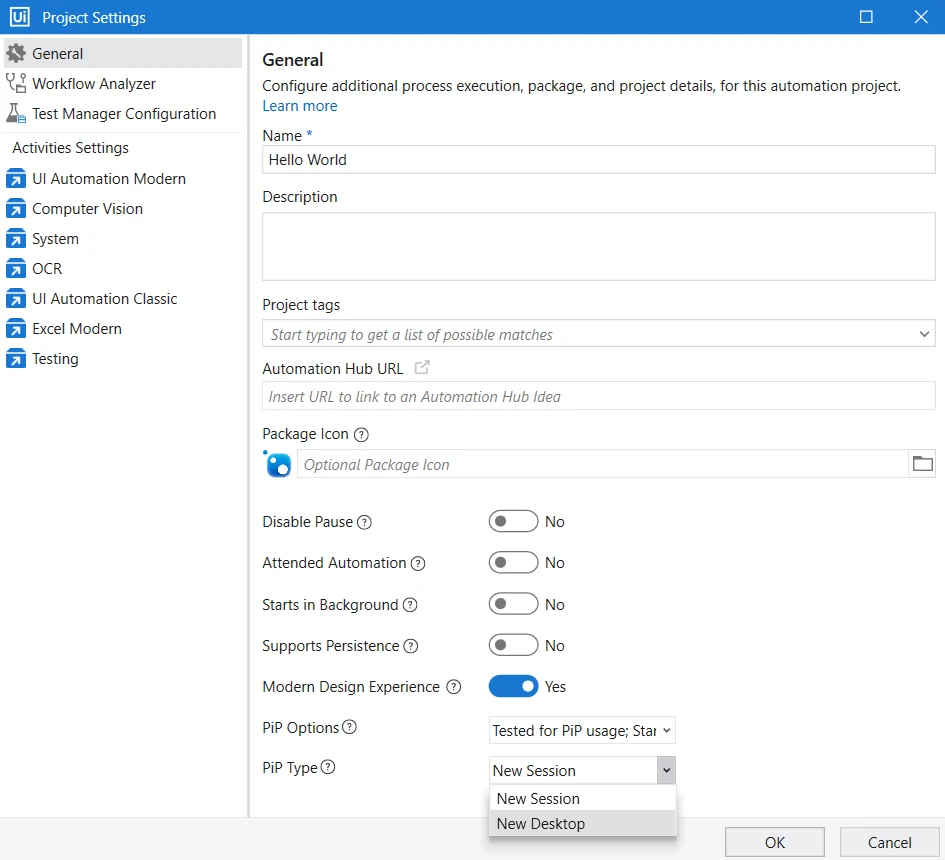Open OCR activities settings

tap(123, 268)
